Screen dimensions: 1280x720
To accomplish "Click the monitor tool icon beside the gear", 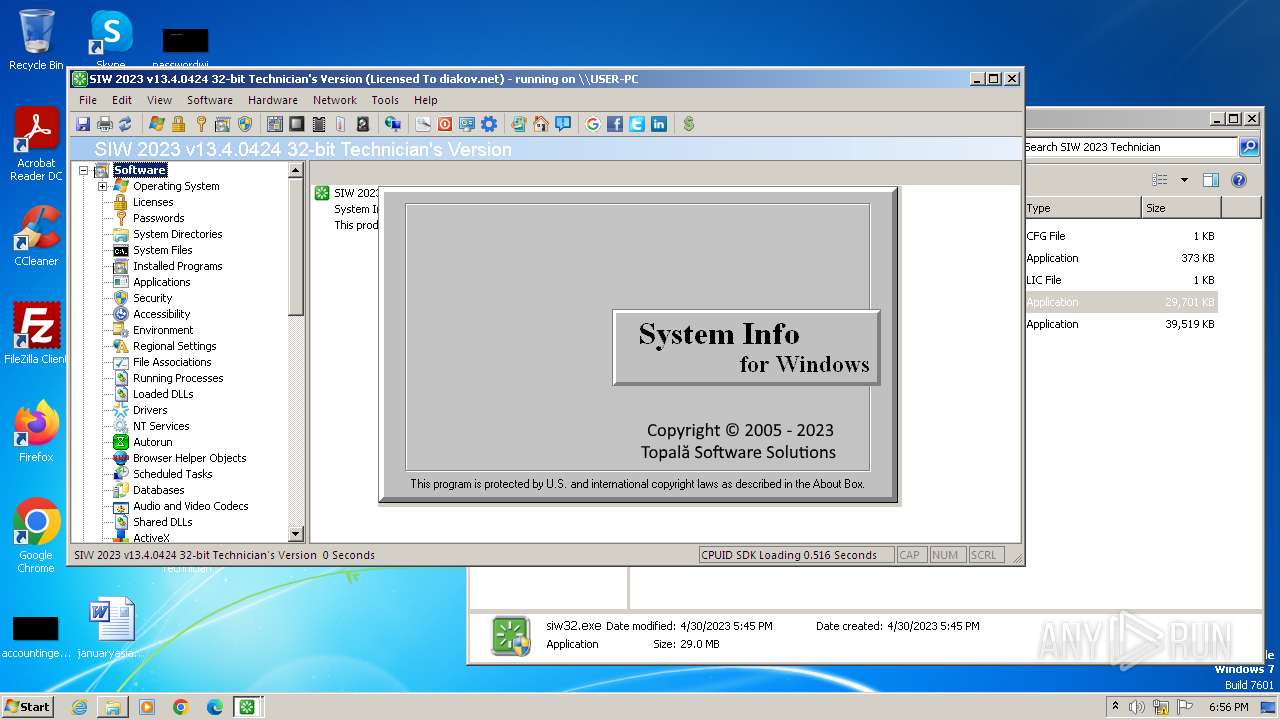I will [x=467, y=124].
